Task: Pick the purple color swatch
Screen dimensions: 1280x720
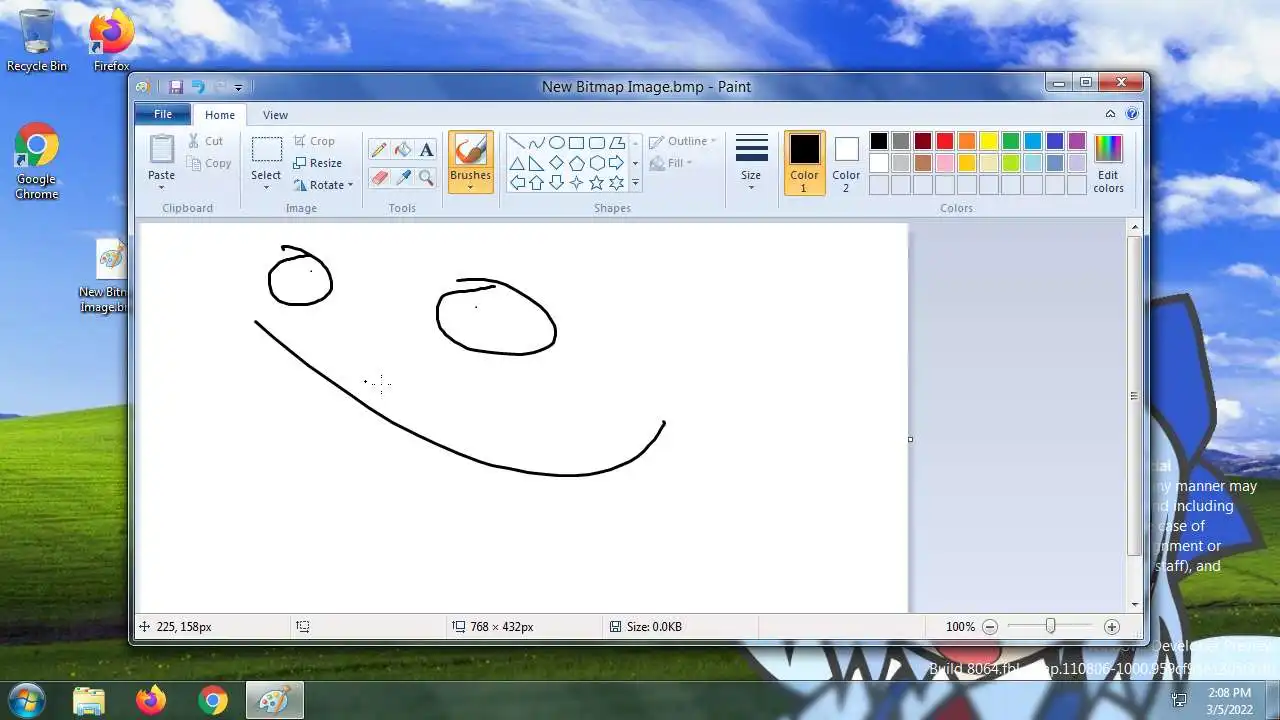Action: (1077, 141)
